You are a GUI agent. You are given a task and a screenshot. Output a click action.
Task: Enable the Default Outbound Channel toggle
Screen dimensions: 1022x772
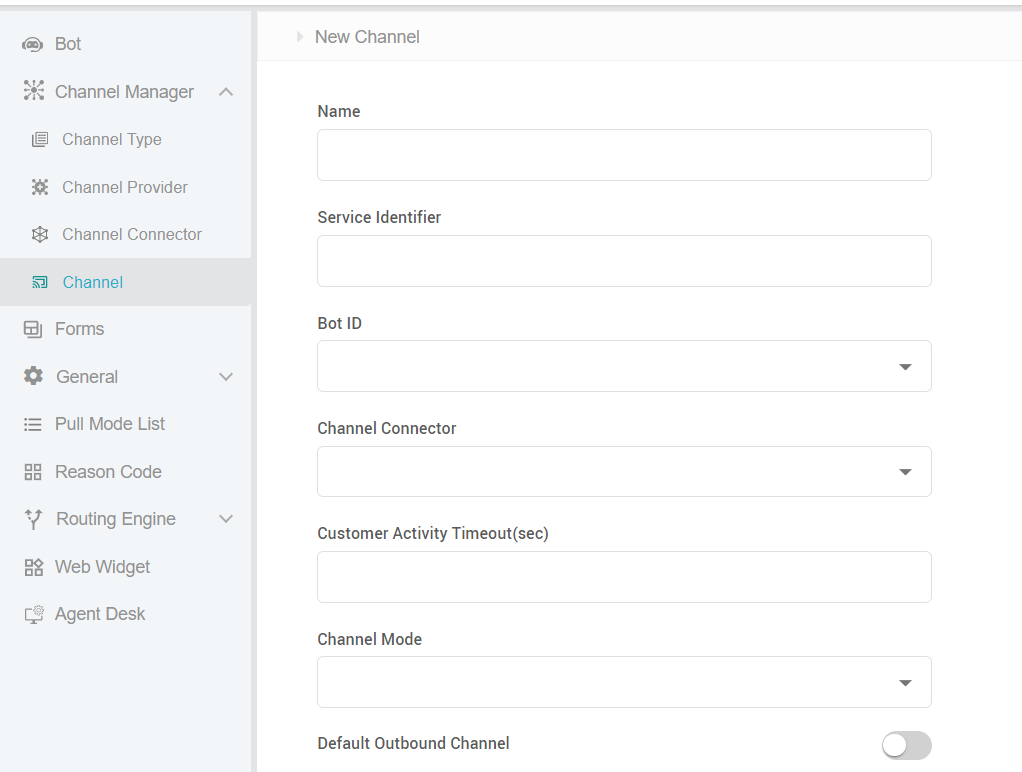coord(906,745)
